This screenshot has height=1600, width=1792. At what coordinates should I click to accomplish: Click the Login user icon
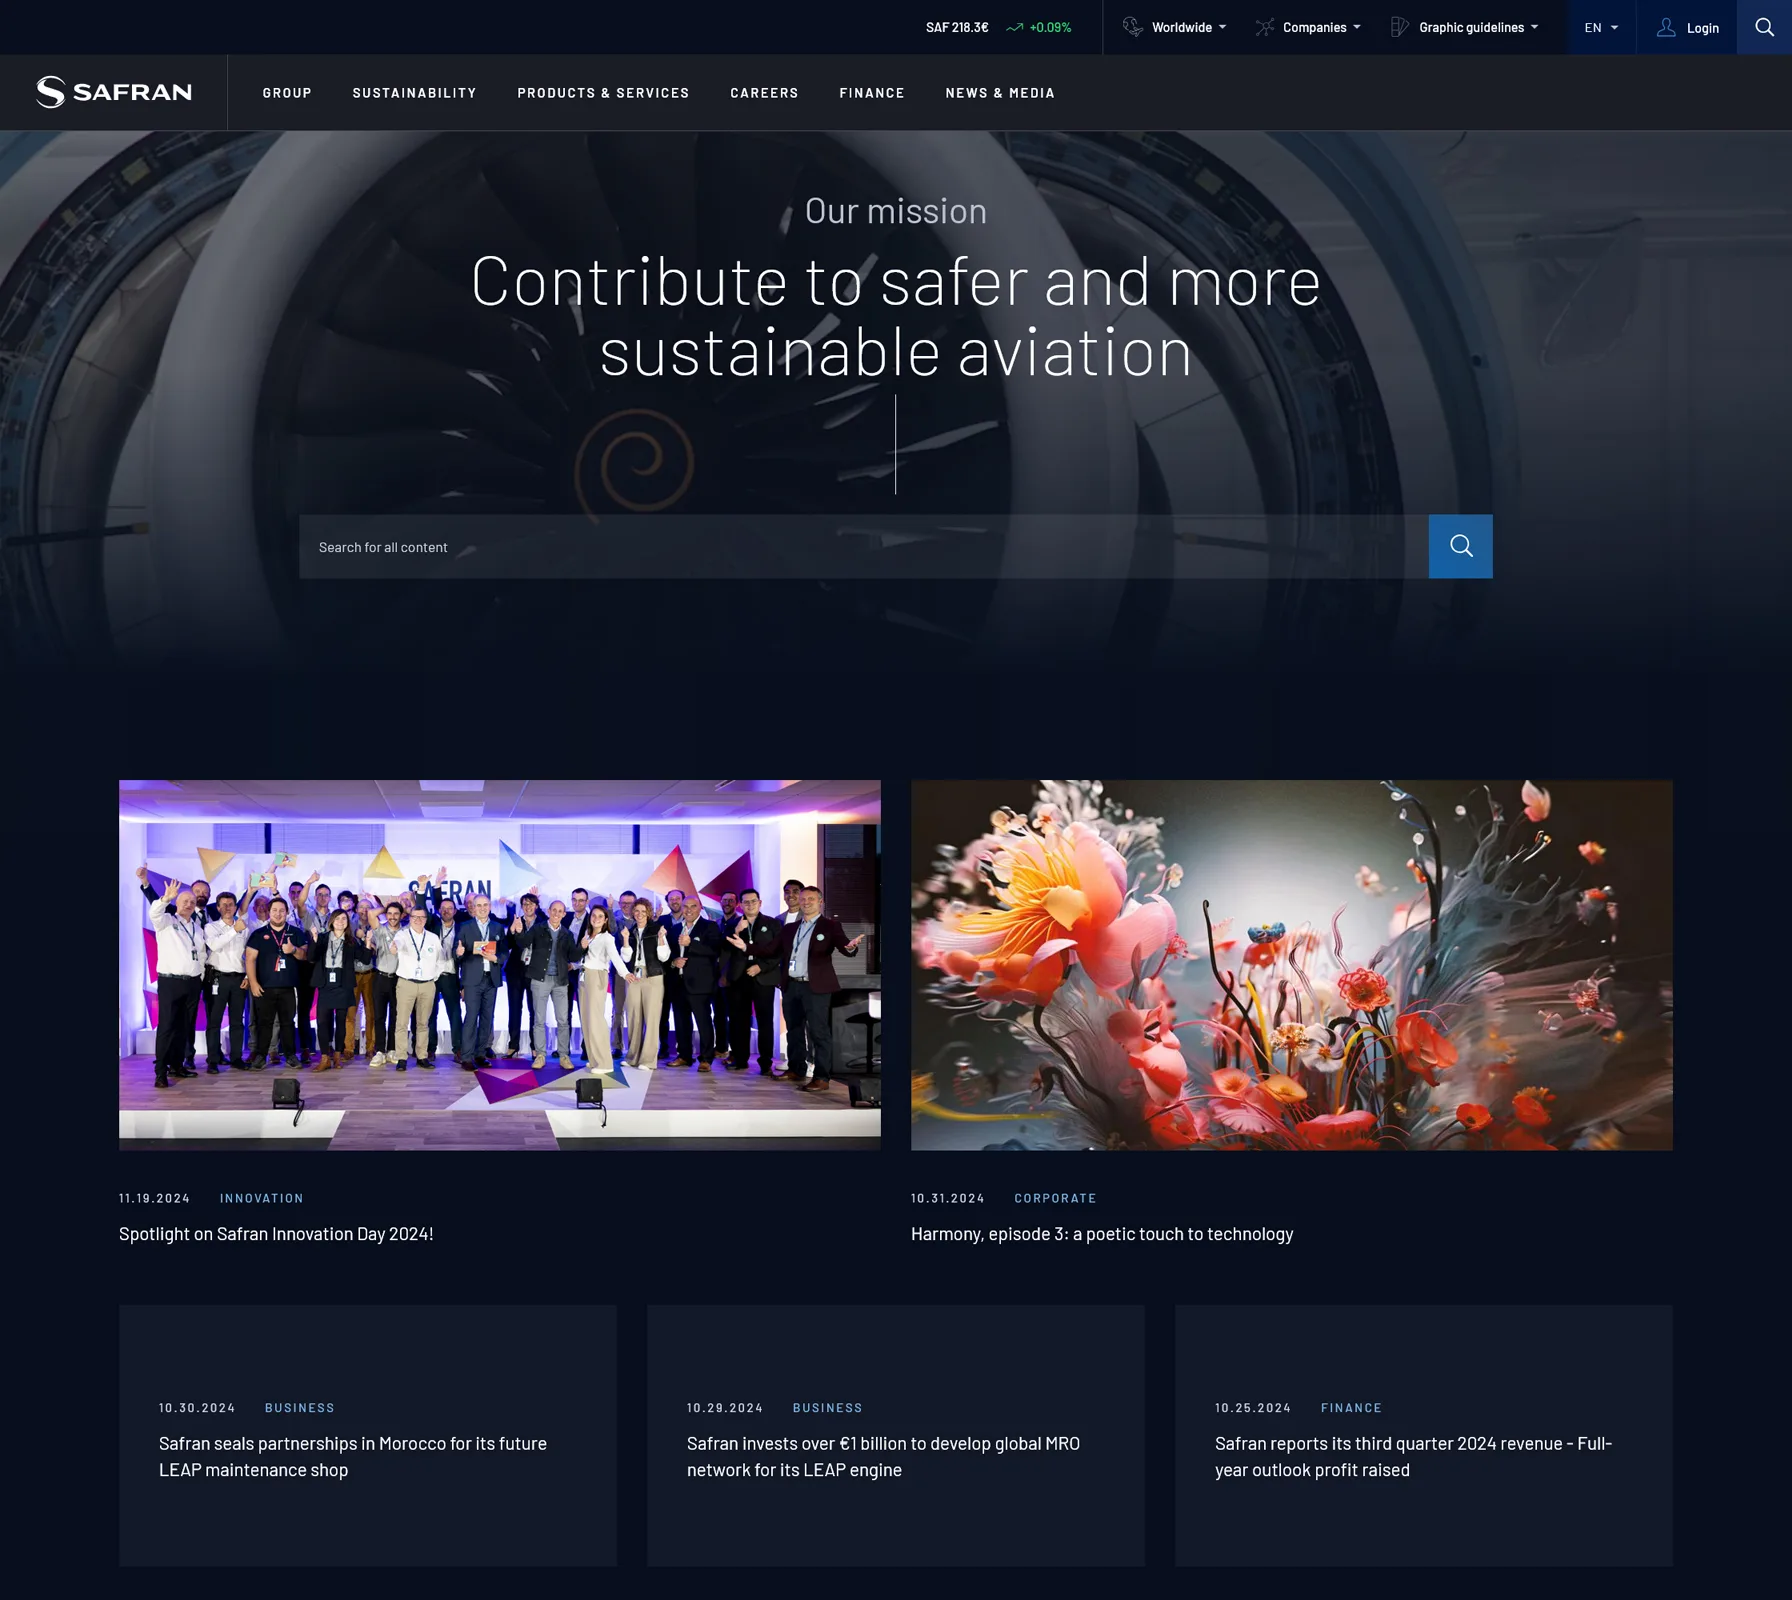pos(1666,27)
